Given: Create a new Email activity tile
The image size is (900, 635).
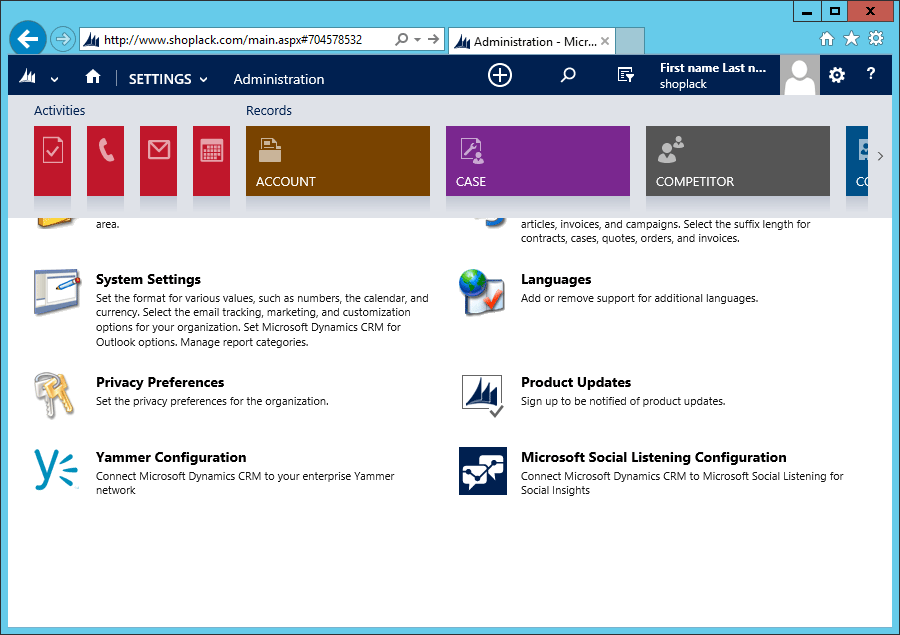Looking at the screenshot, I should click(x=158, y=161).
